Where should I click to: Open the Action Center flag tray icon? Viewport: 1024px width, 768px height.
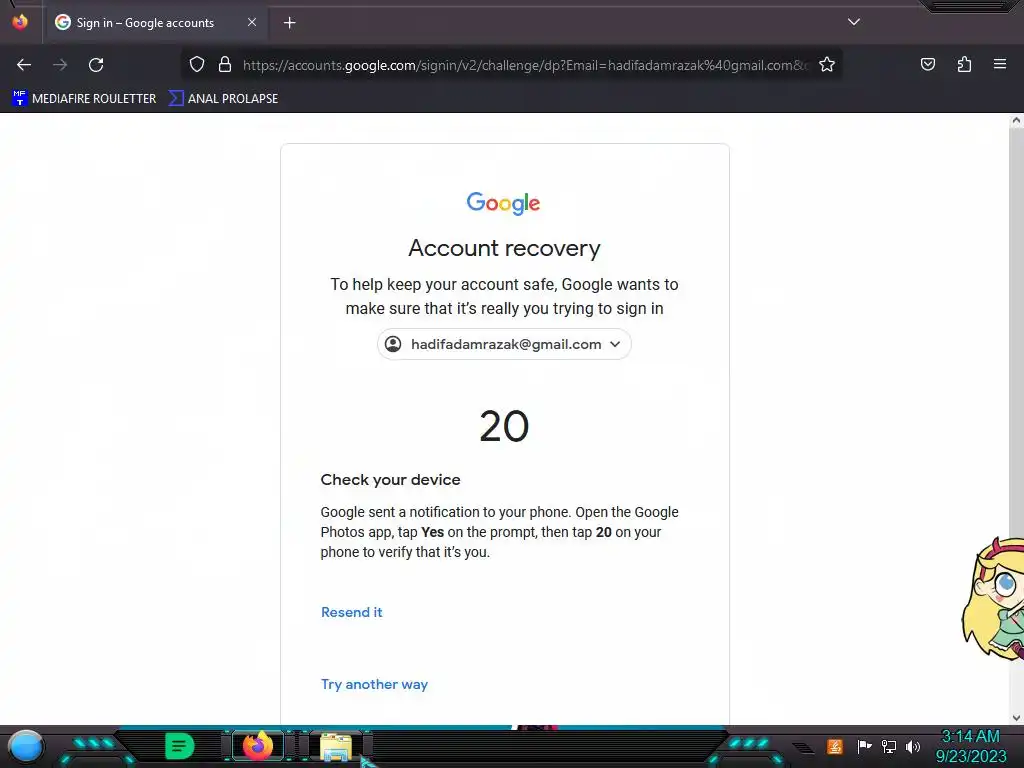pos(864,746)
